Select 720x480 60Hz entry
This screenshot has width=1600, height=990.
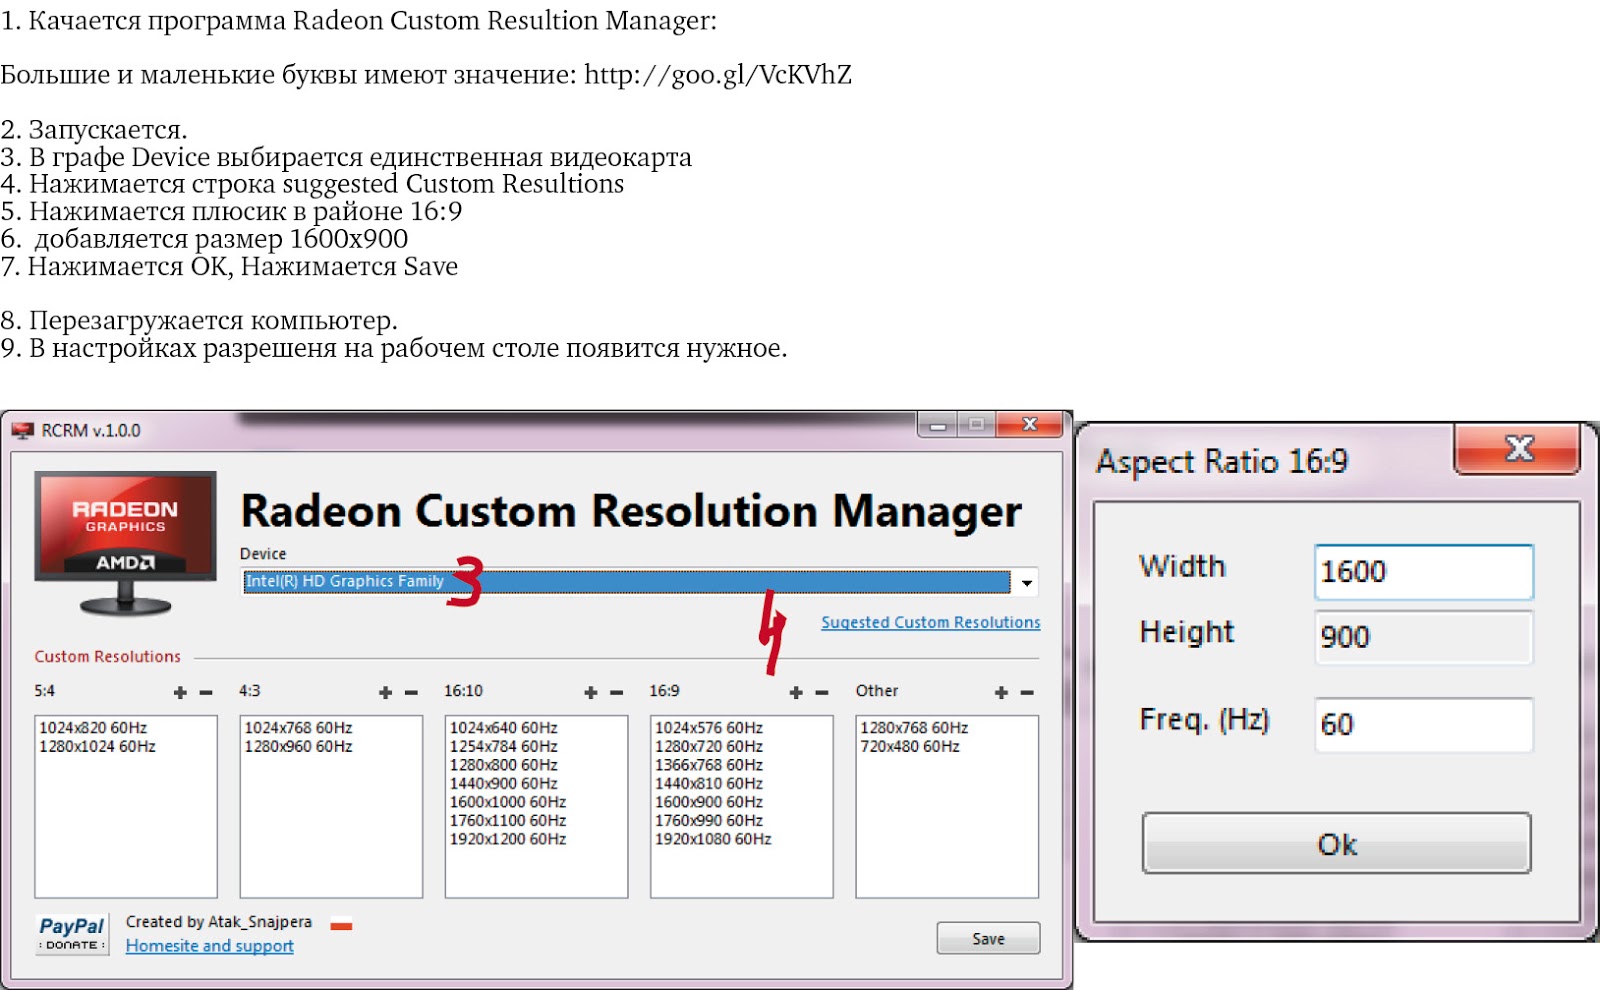click(x=910, y=747)
